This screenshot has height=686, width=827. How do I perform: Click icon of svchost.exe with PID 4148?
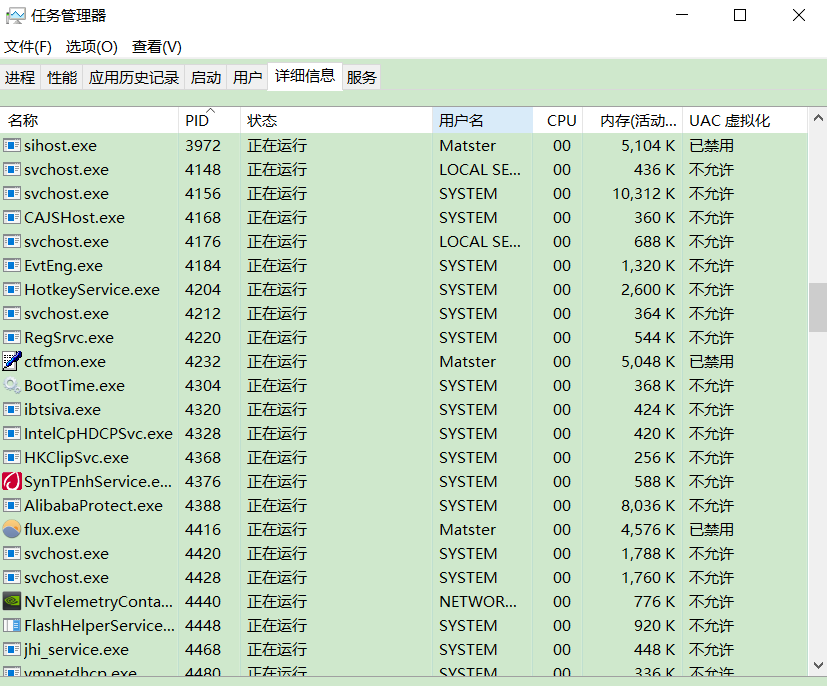[12, 169]
